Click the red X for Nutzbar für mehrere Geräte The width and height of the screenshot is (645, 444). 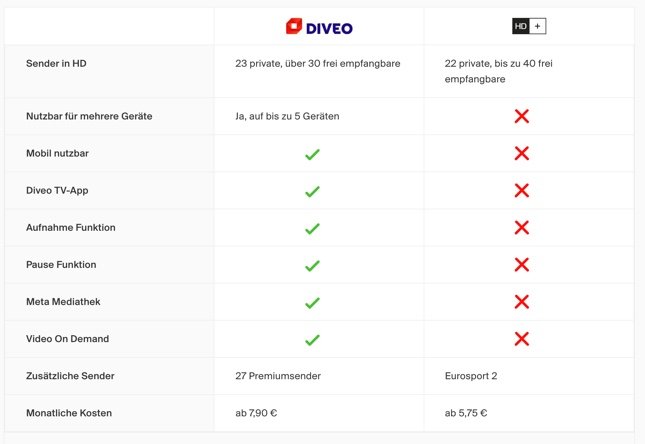click(x=521, y=116)
